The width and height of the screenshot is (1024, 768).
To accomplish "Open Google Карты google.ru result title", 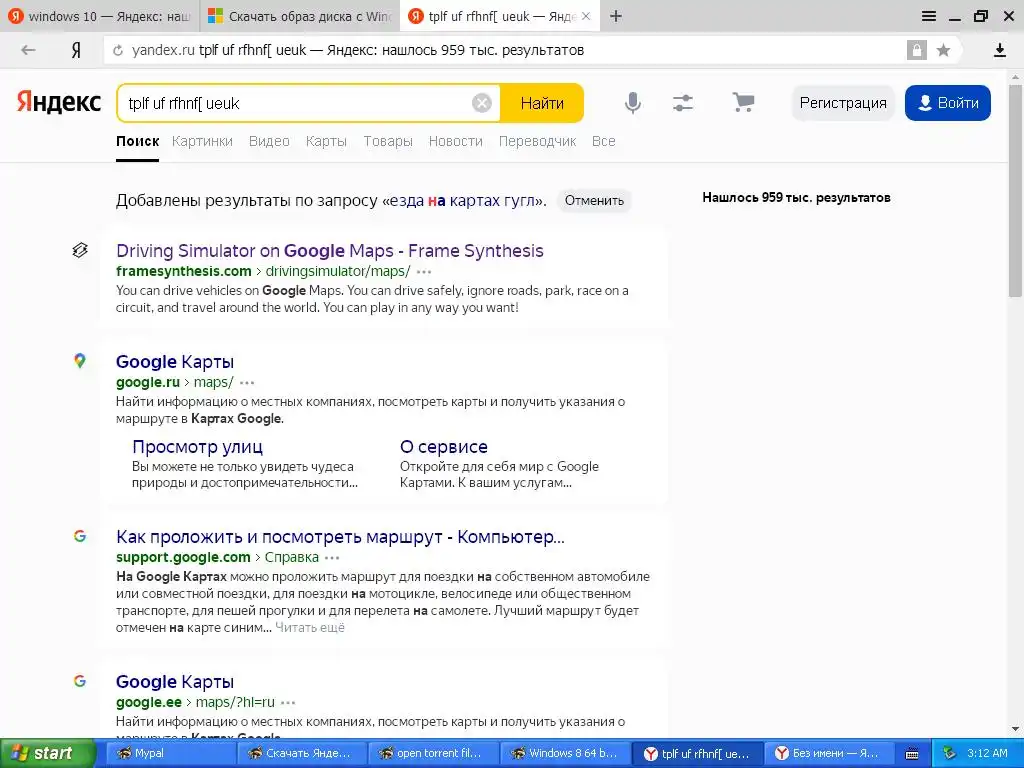I will tap(175, 362).
